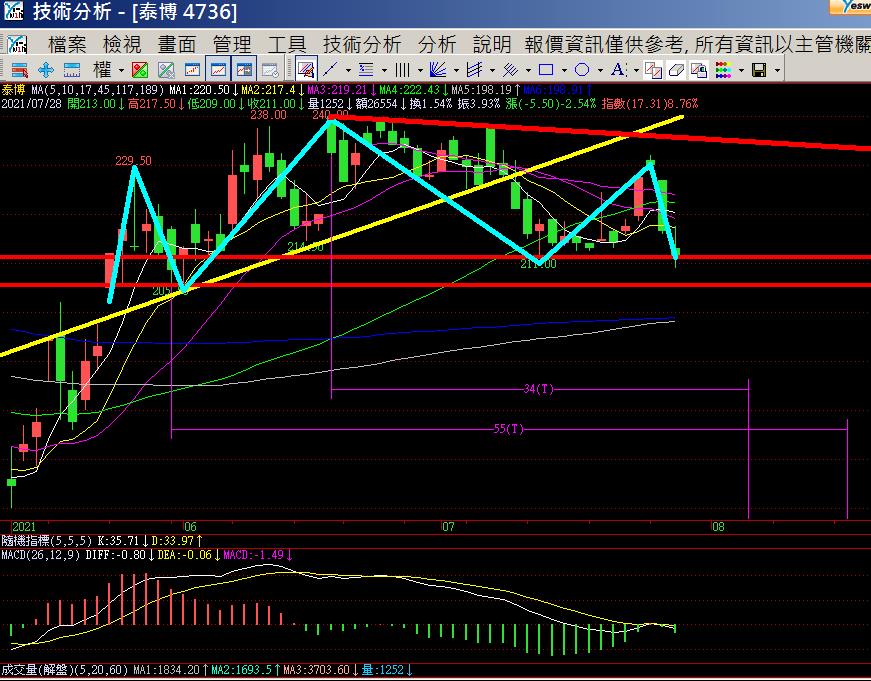
Task: Select the crosshair cursor tool
Action: click(x=45, y=70)
